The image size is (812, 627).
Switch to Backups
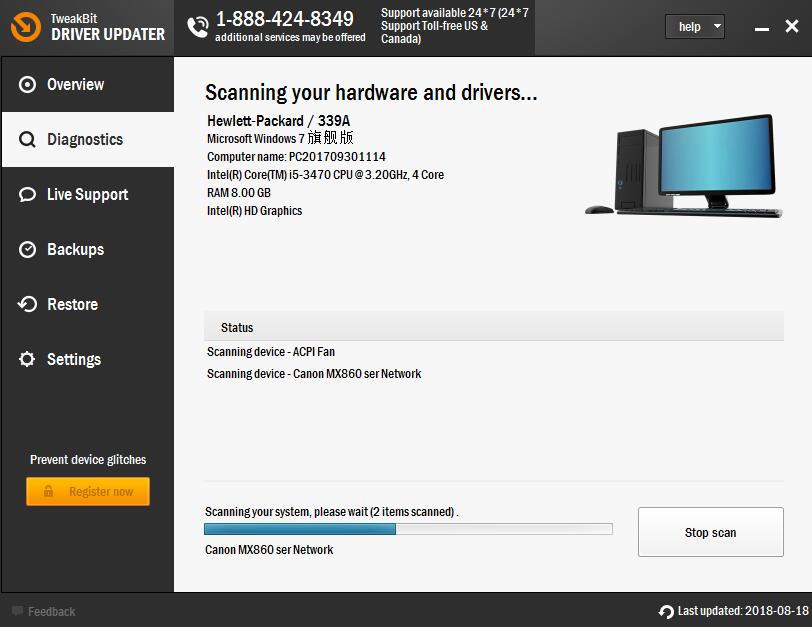(x=88, y=250)
